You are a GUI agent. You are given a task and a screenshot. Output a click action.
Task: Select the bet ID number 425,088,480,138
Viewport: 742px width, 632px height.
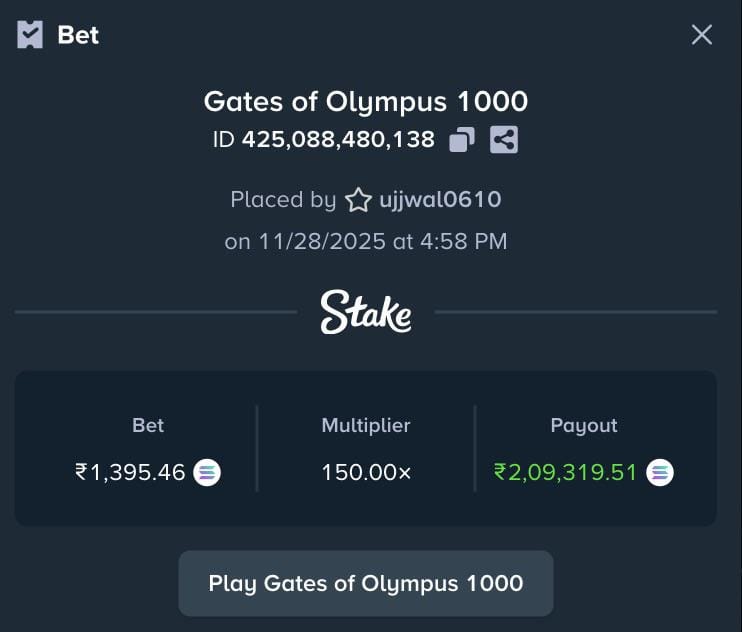coord(338,140)
